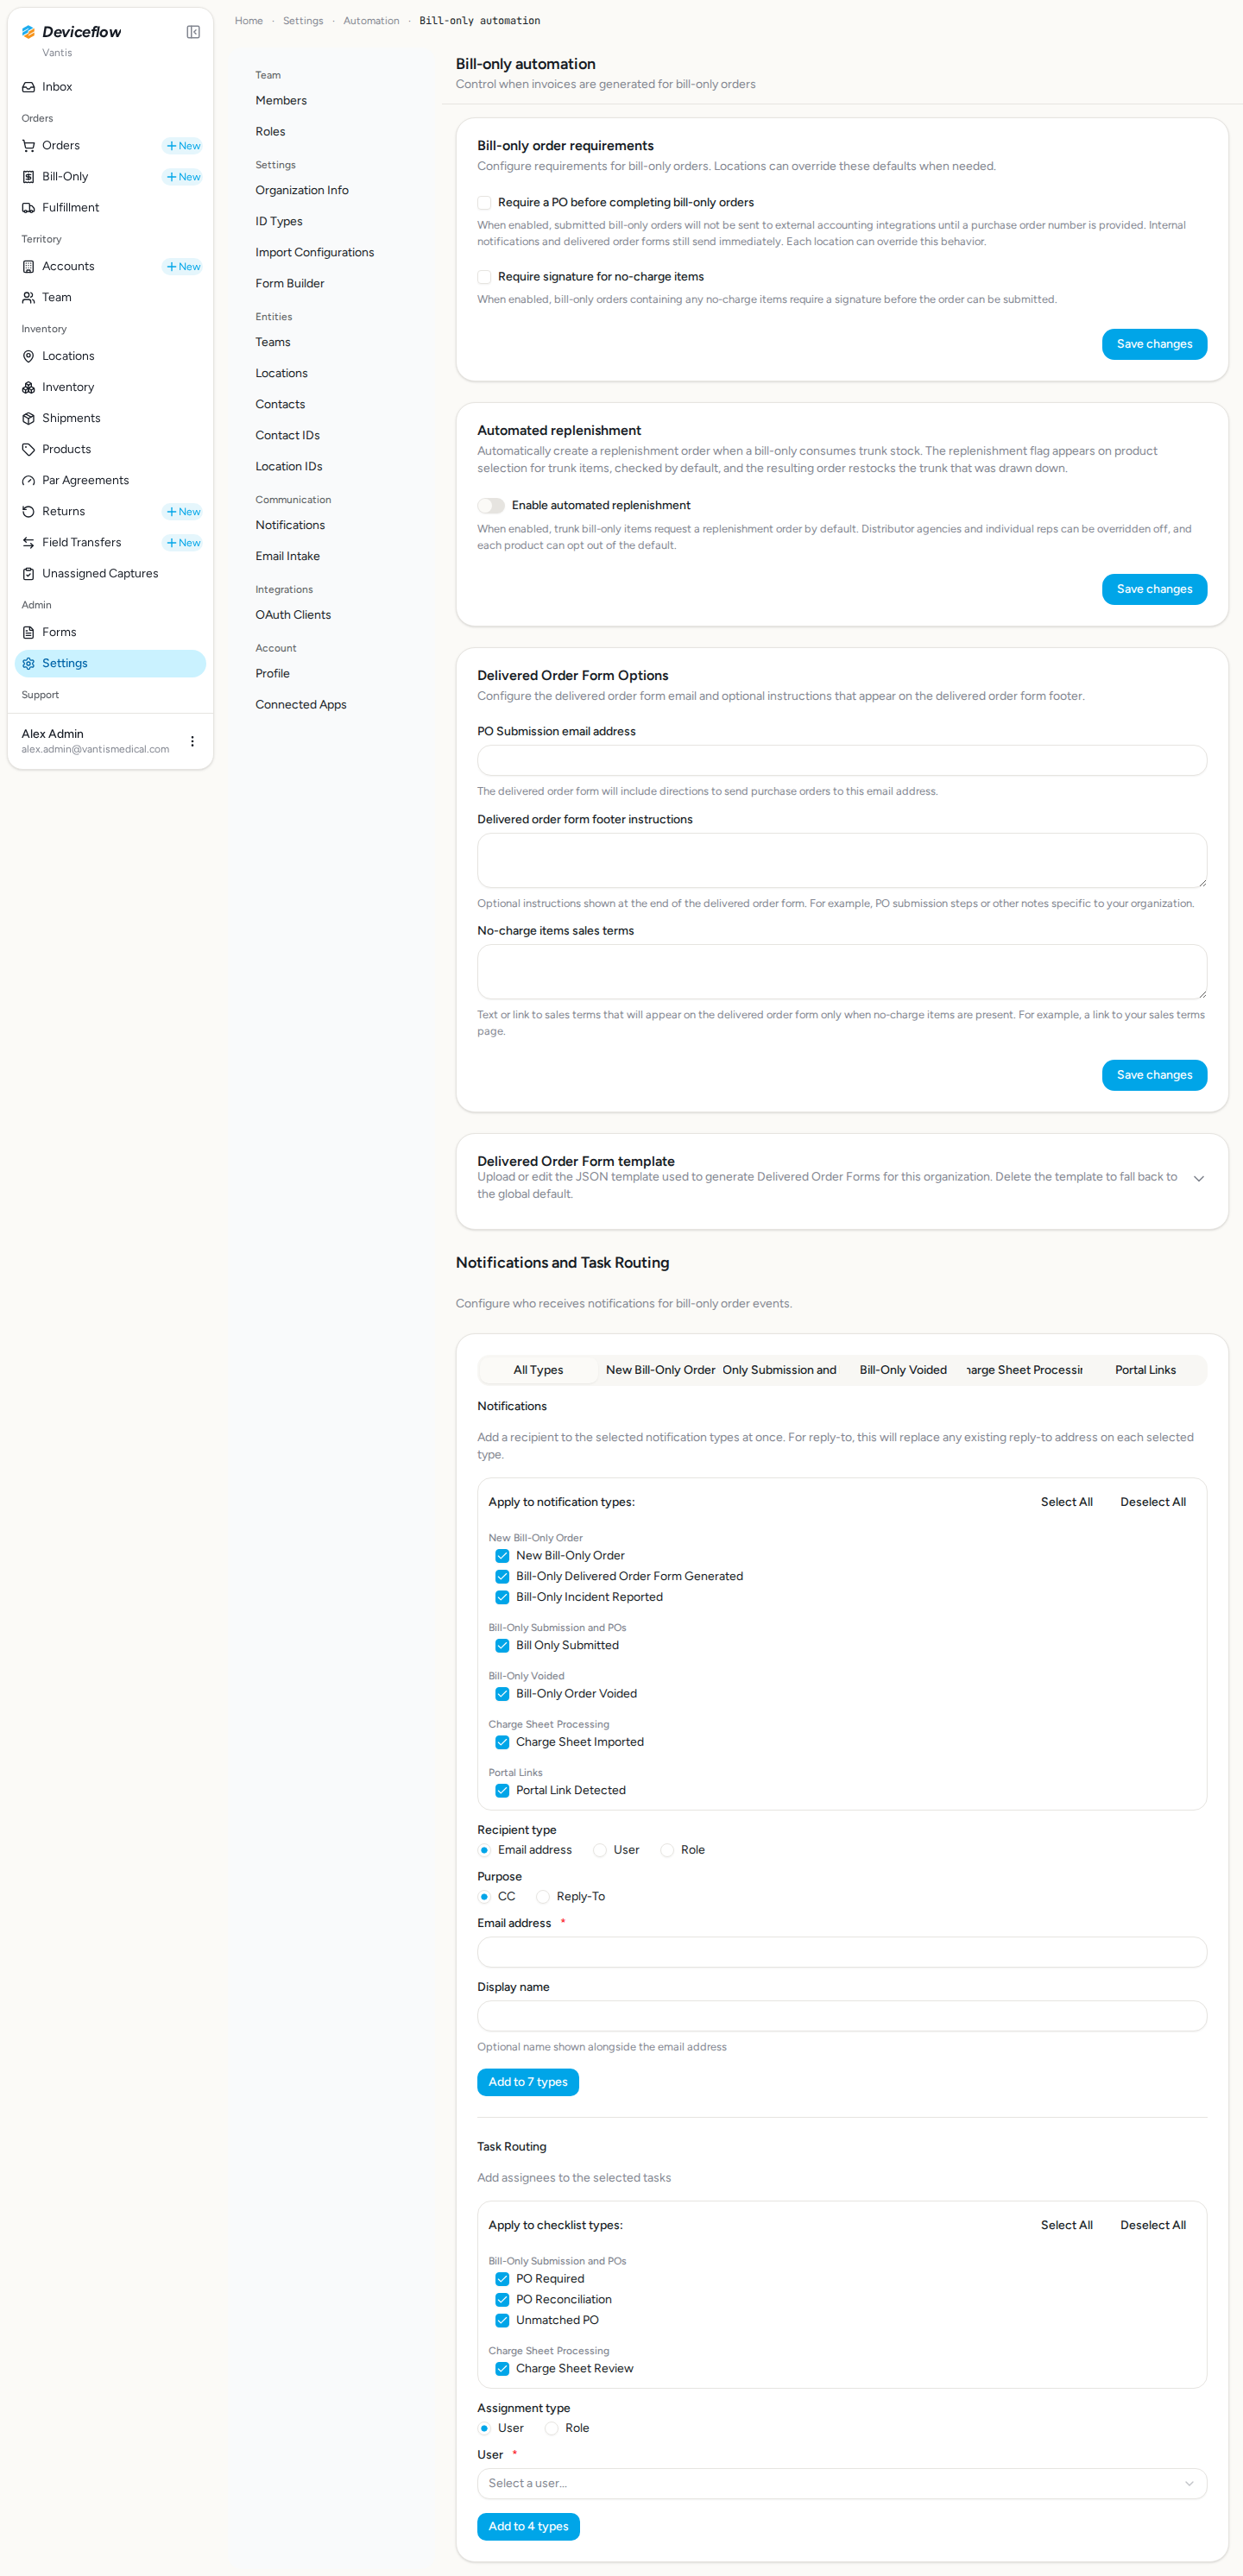Screen dimensions: 1243x2576
Task: Click the Add to 7 types button
Action: point(528,2083)
